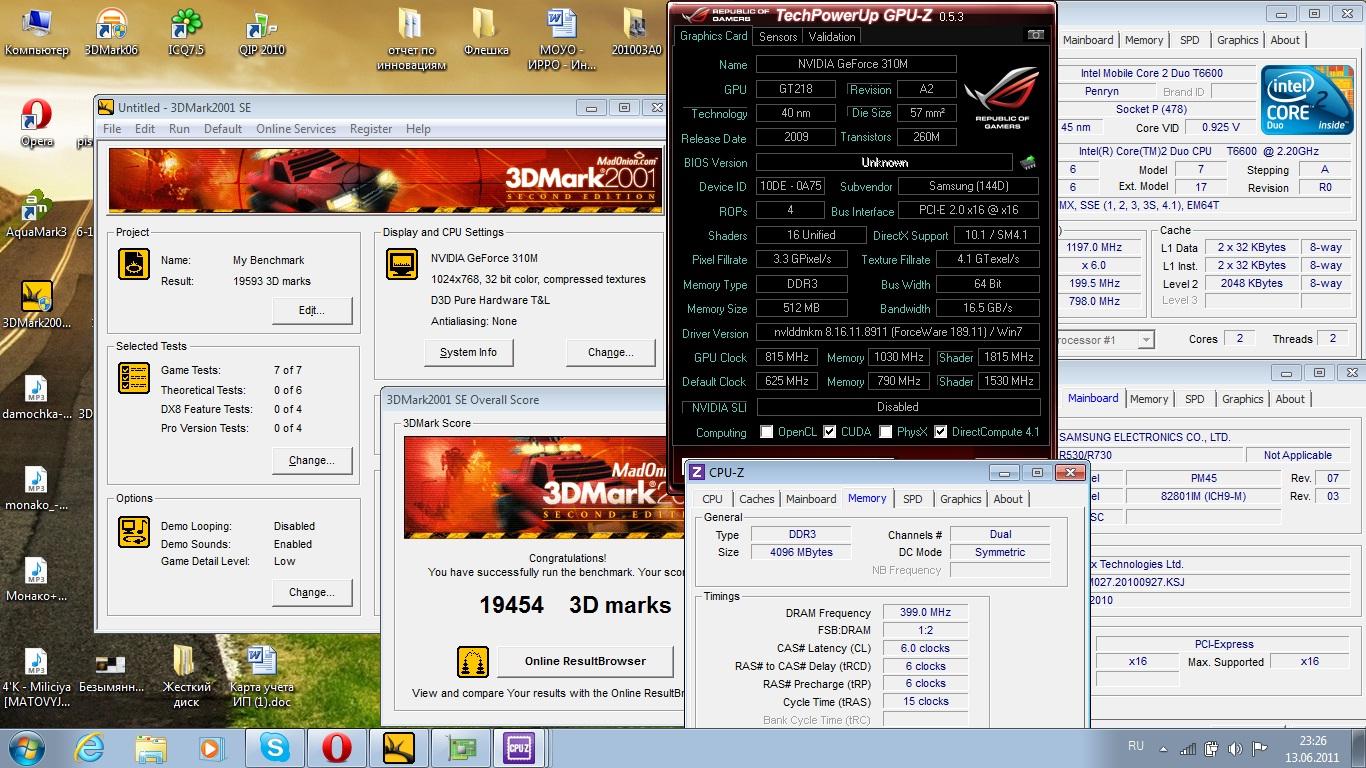Click the checklist icon in Selected Tests
1366x768 pixels.
[134, 378]
